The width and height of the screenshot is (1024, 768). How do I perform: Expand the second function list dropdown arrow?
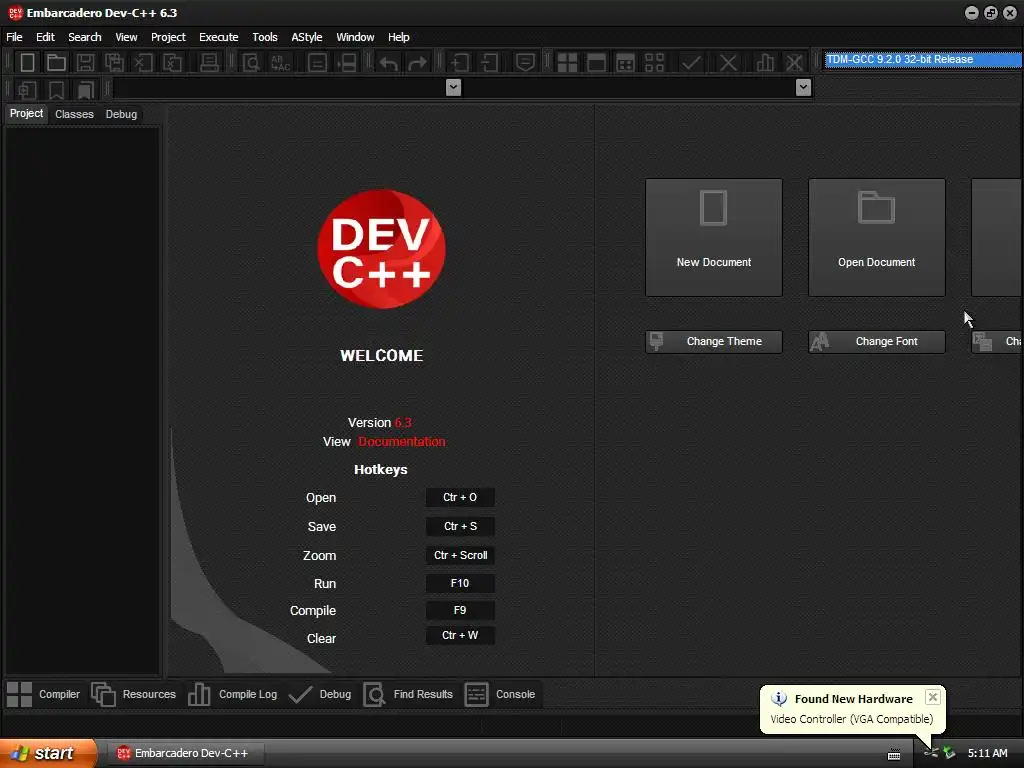pos(804,88)
